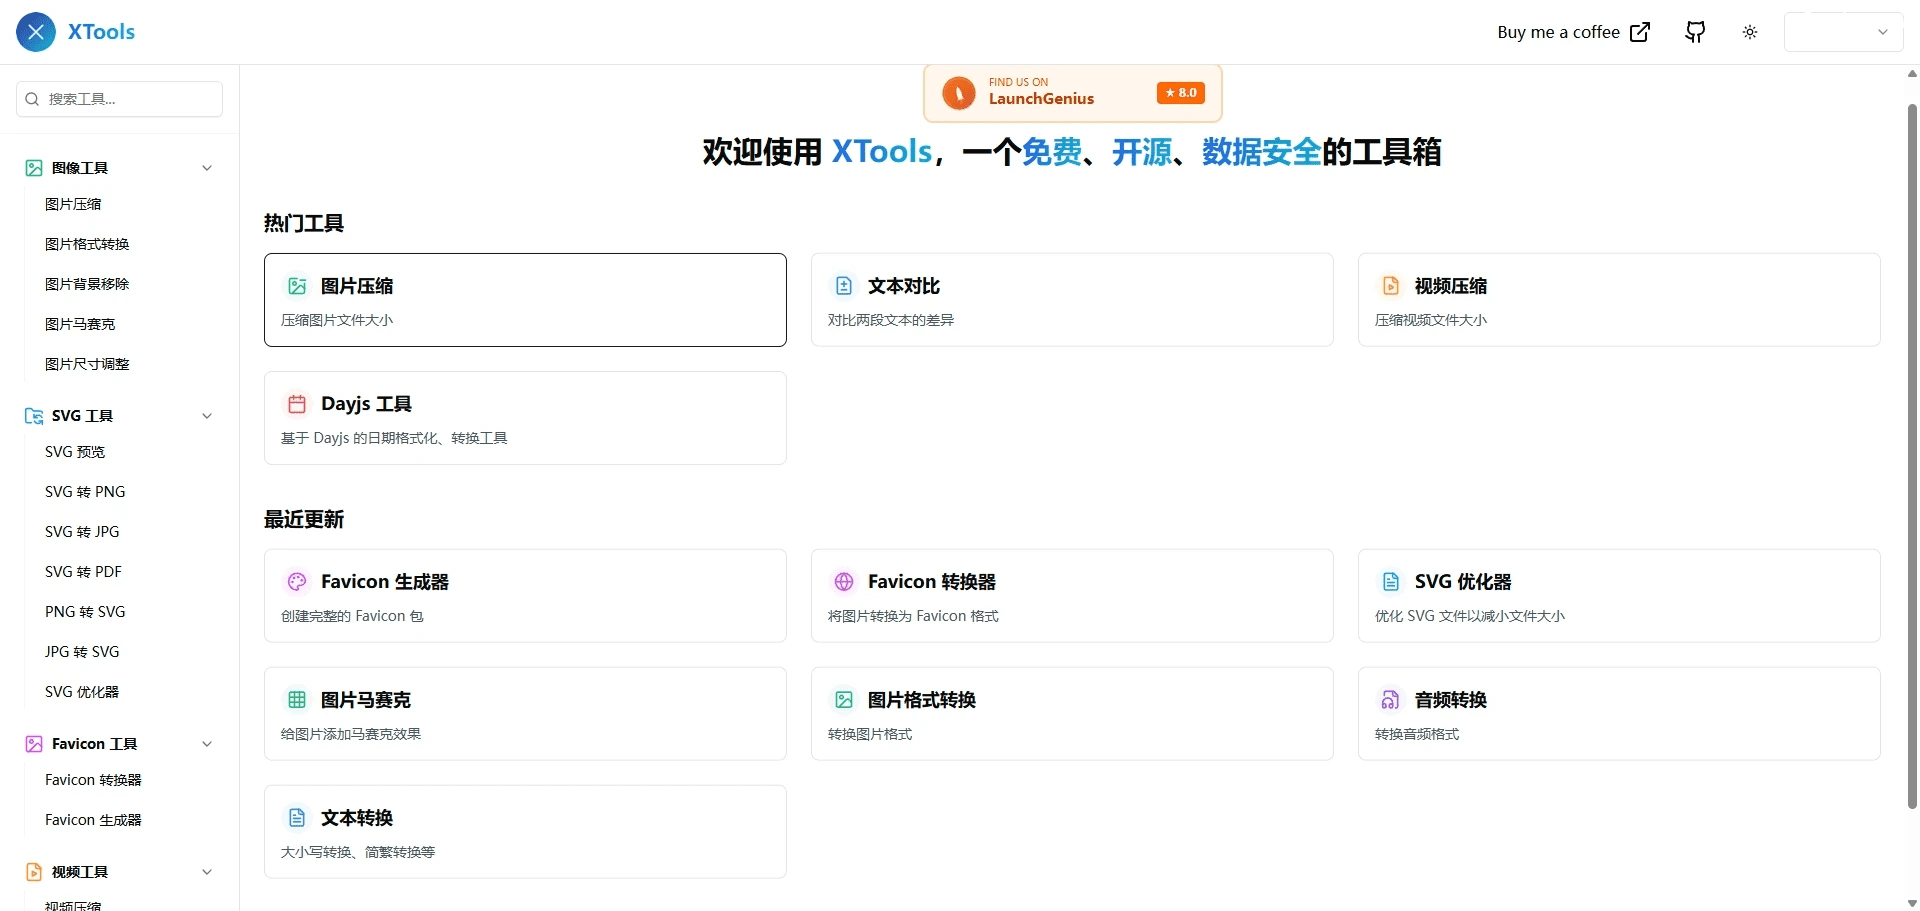Open 图片压缩 in the sidebar
This screenshot has width=1920, height=911.
[73, 204]
